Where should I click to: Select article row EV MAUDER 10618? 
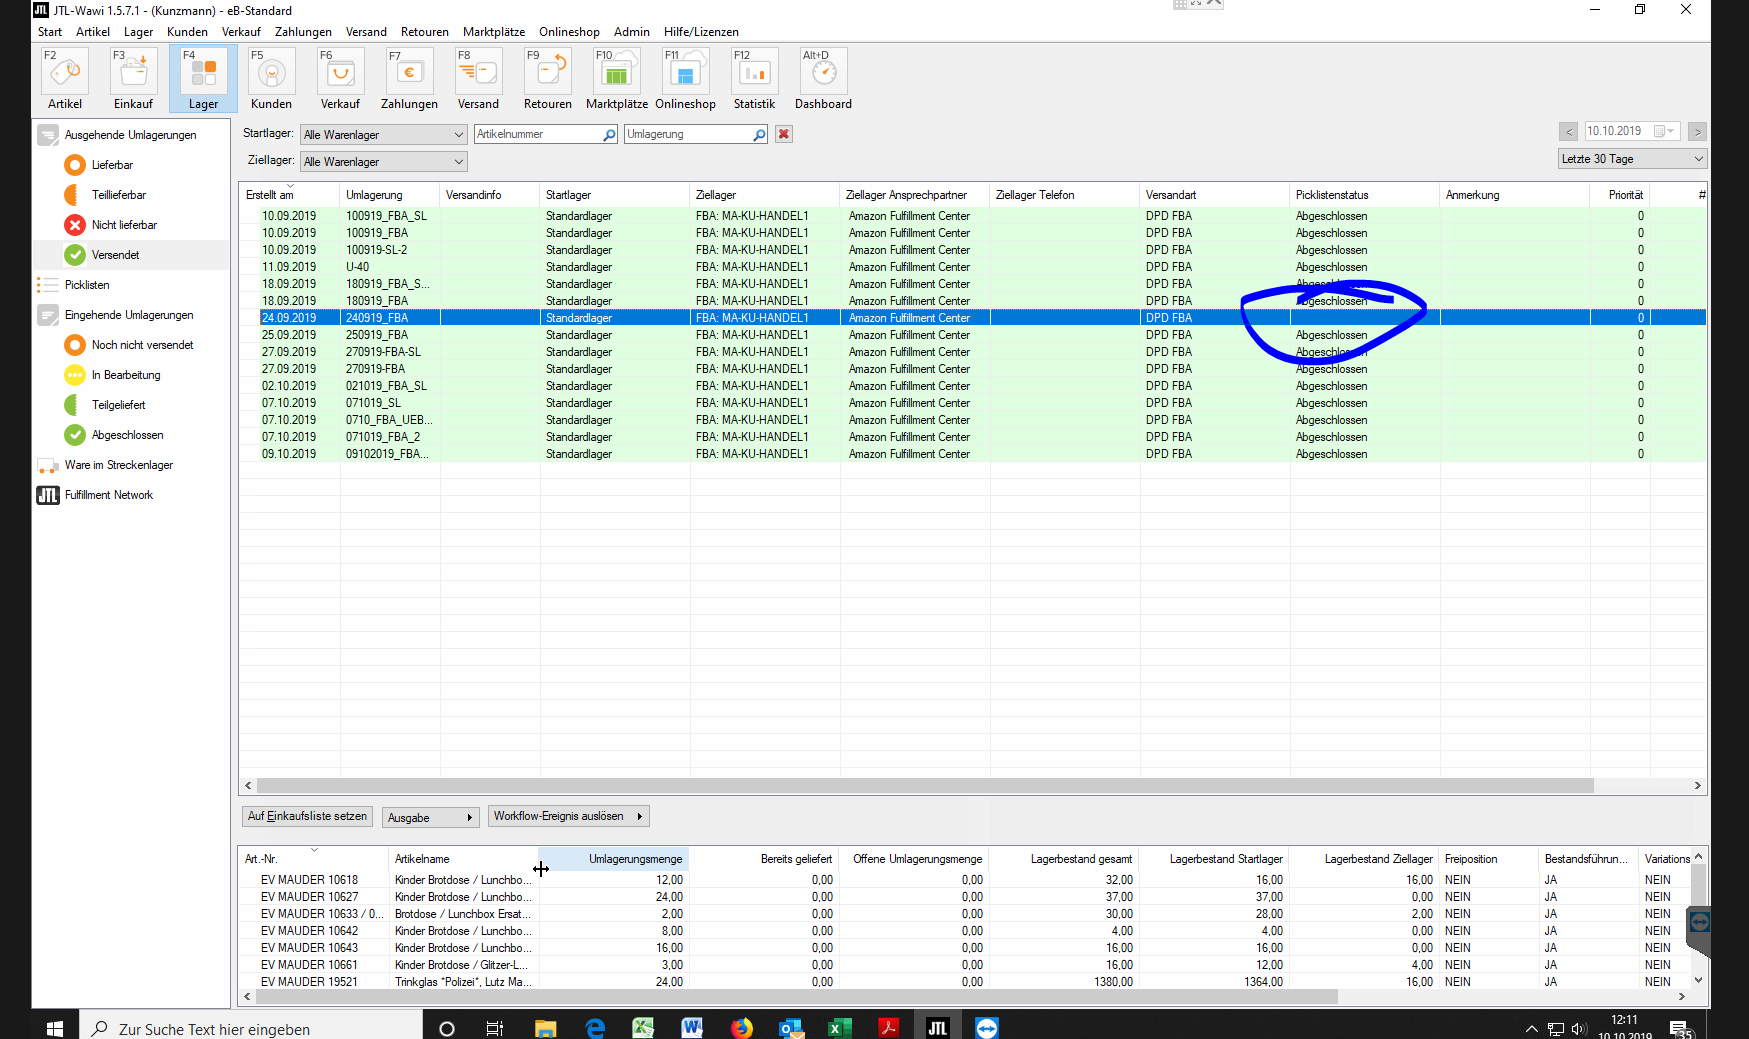pyautogui.click(x=965, y=880)
